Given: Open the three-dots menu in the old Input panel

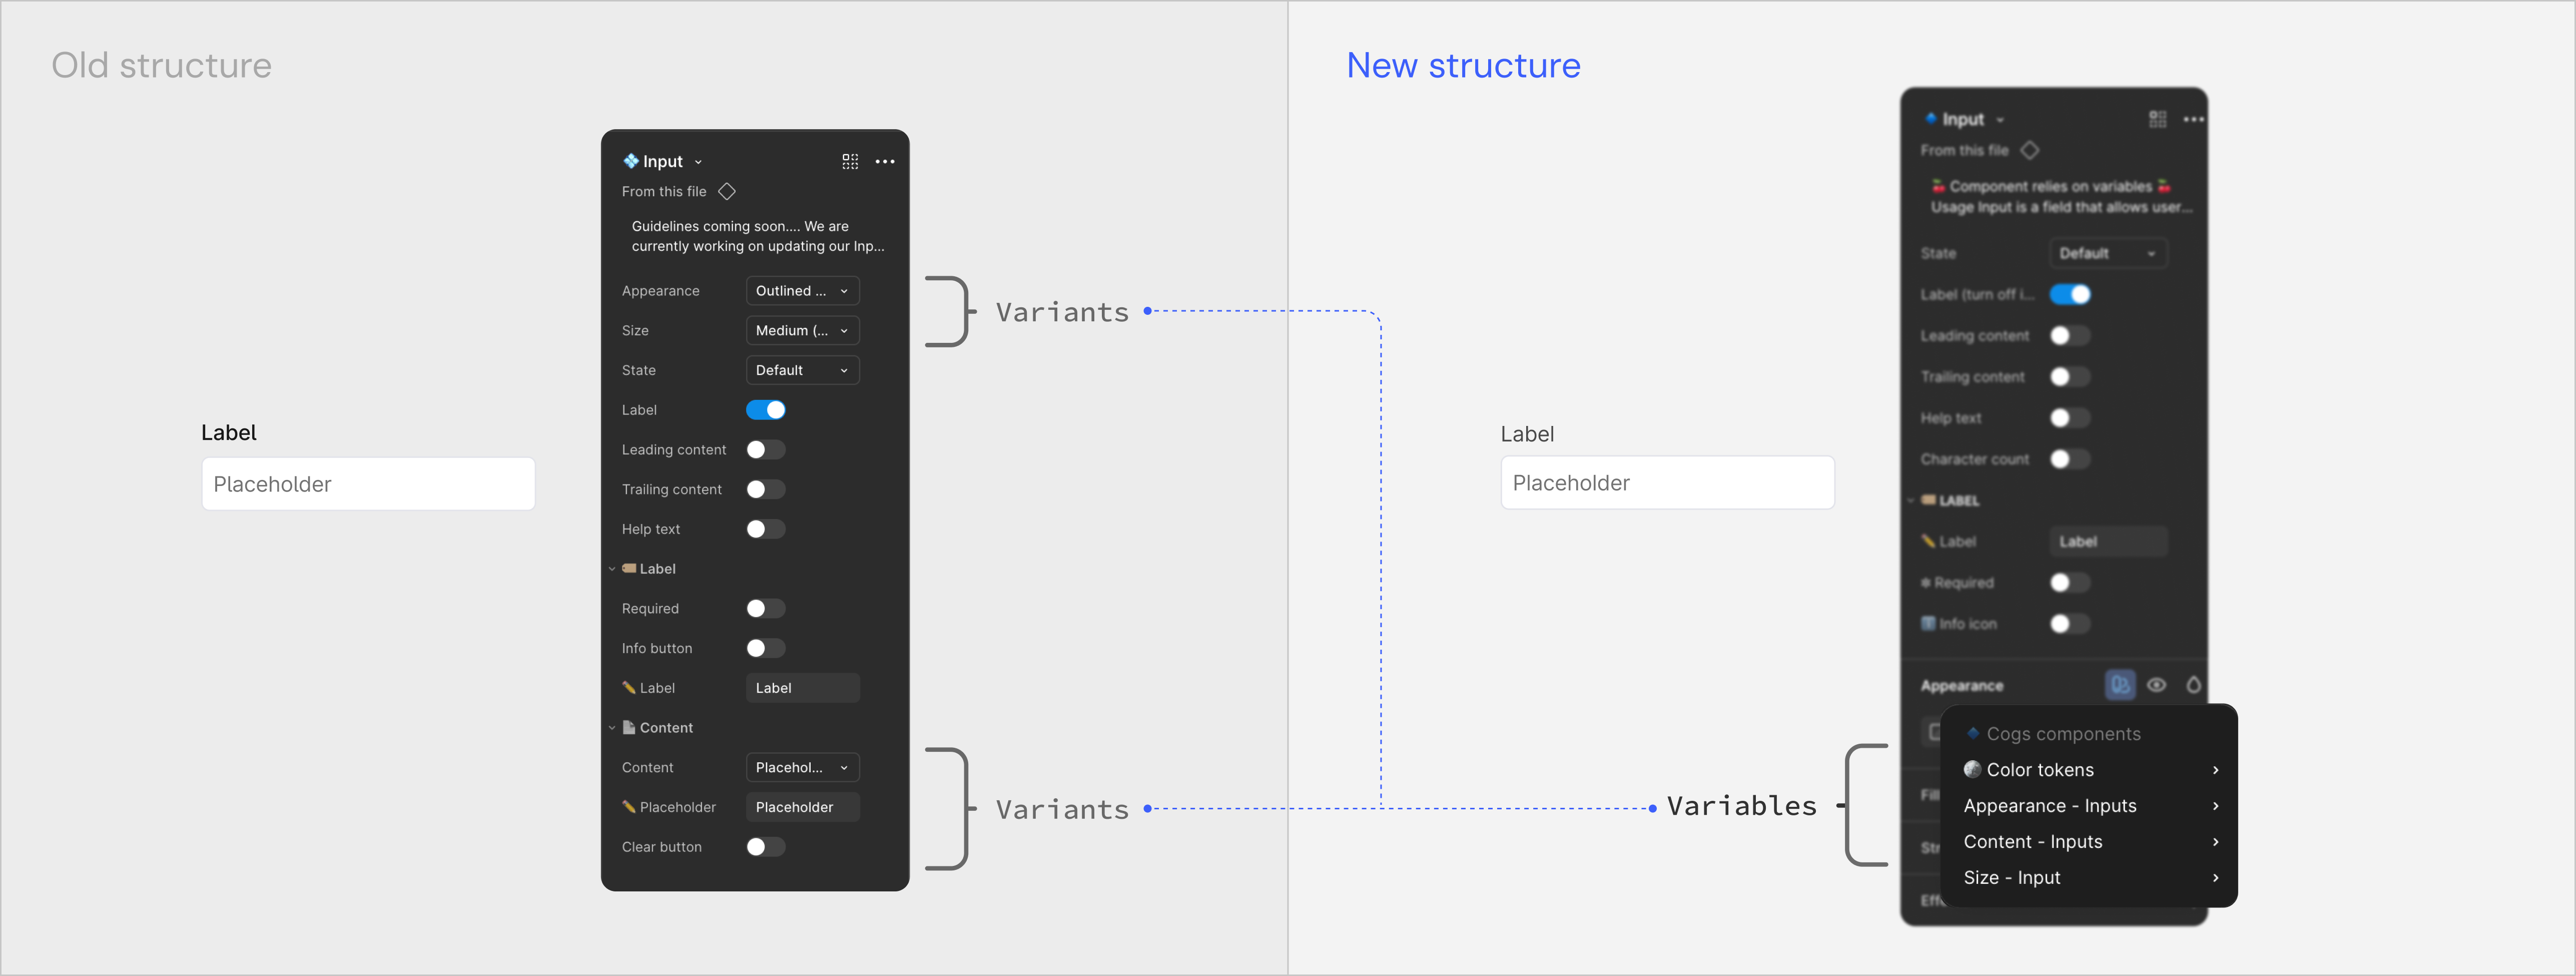Looking at the screenshot, I should pos(885,161).
